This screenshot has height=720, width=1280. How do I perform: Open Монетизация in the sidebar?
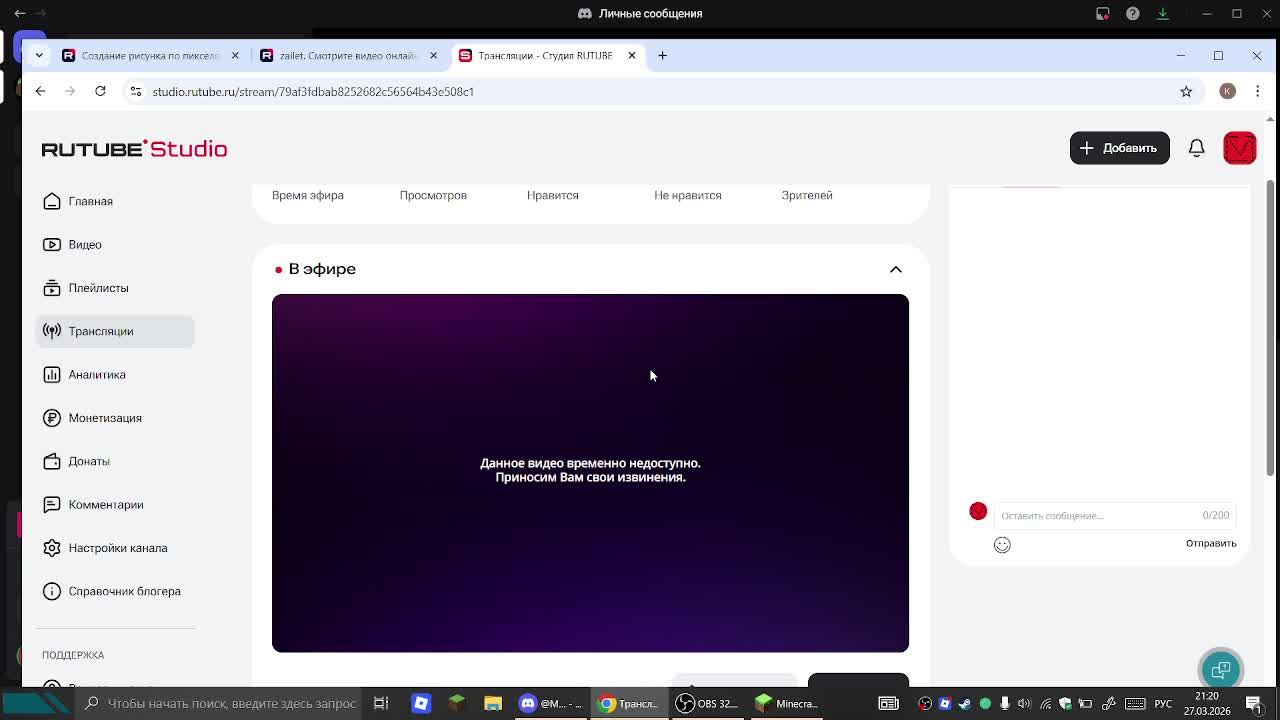115,418
